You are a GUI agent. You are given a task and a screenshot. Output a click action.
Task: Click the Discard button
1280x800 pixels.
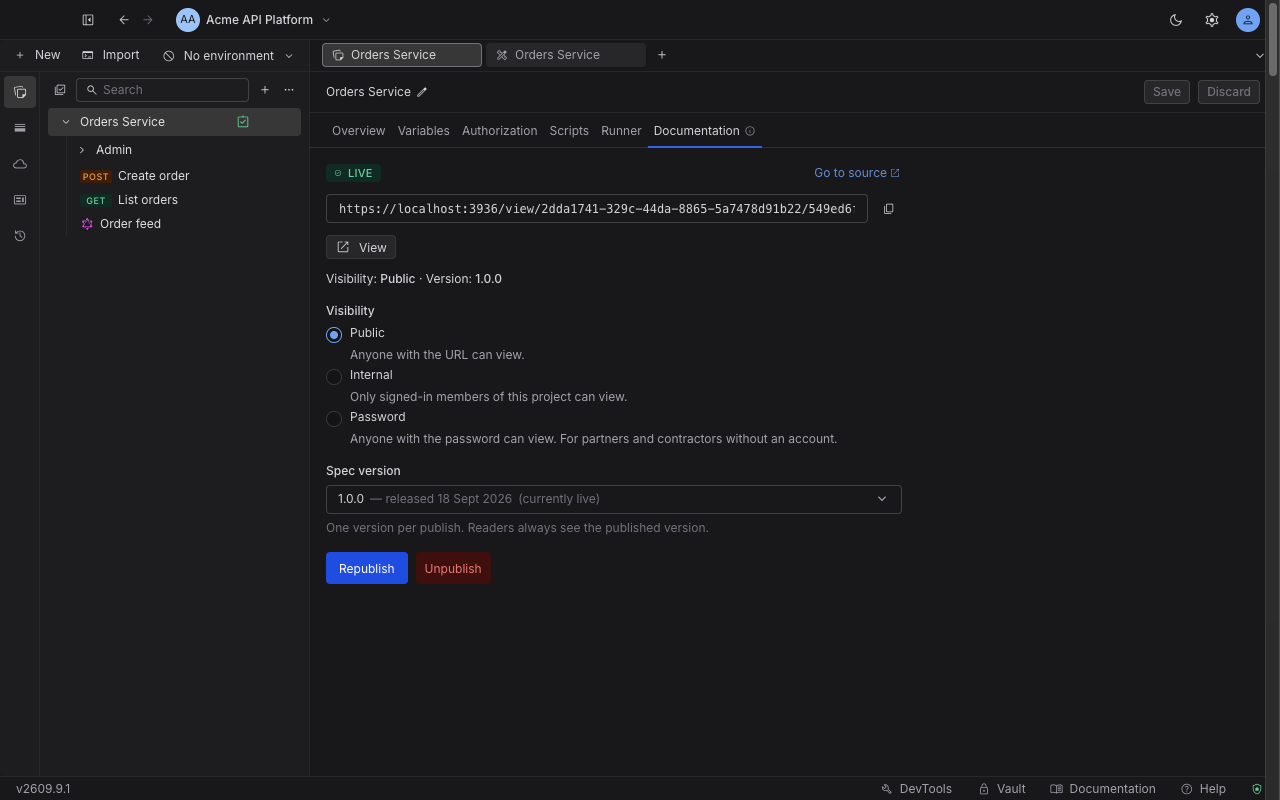coord(1228,92)
